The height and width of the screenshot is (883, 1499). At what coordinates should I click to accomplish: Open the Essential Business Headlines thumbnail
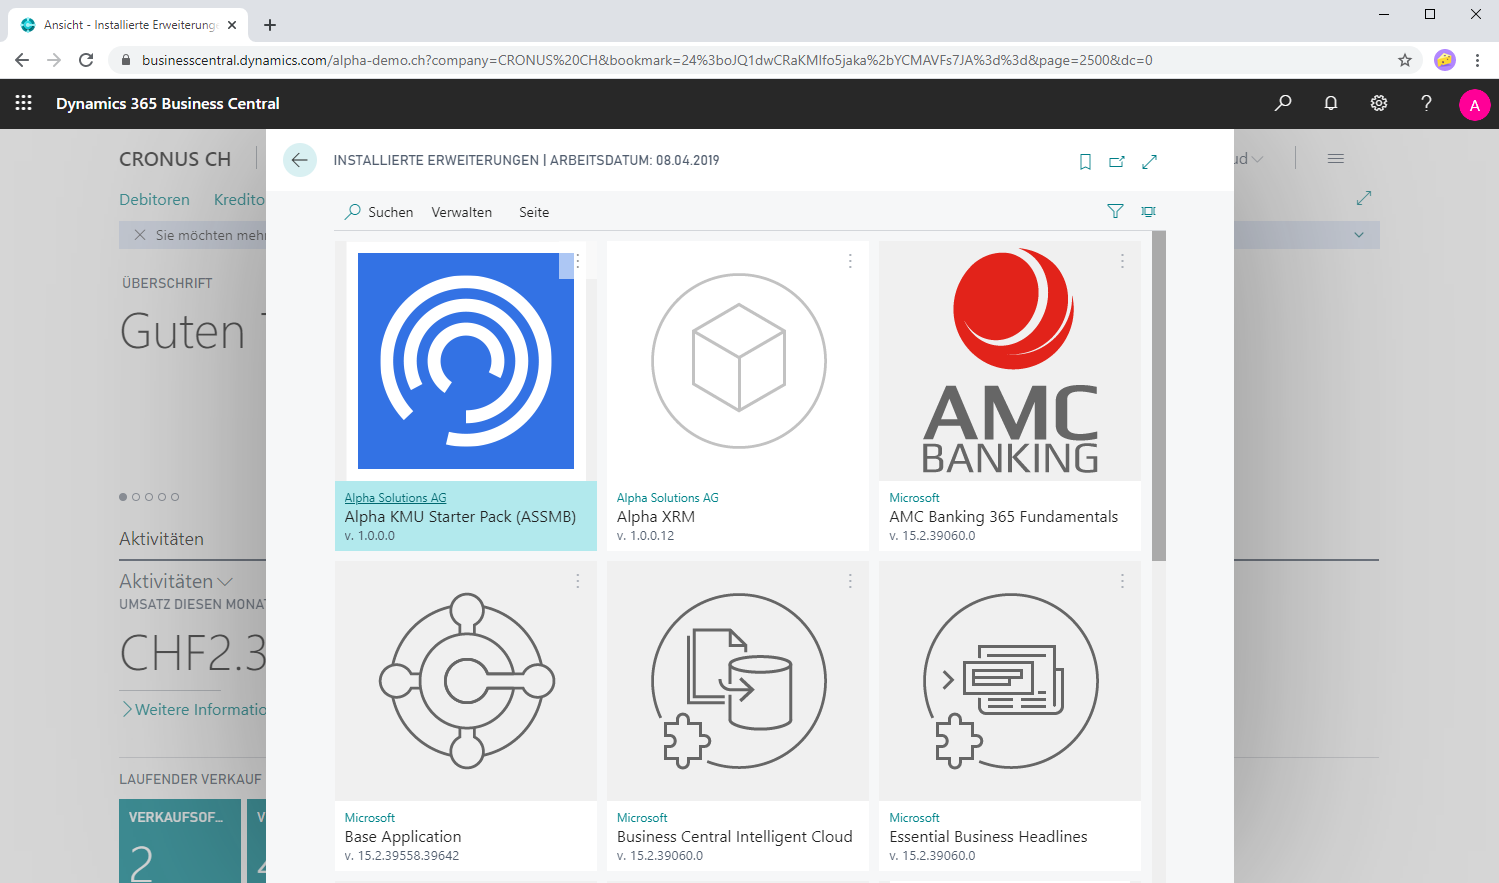click(x=1010, y=681)
